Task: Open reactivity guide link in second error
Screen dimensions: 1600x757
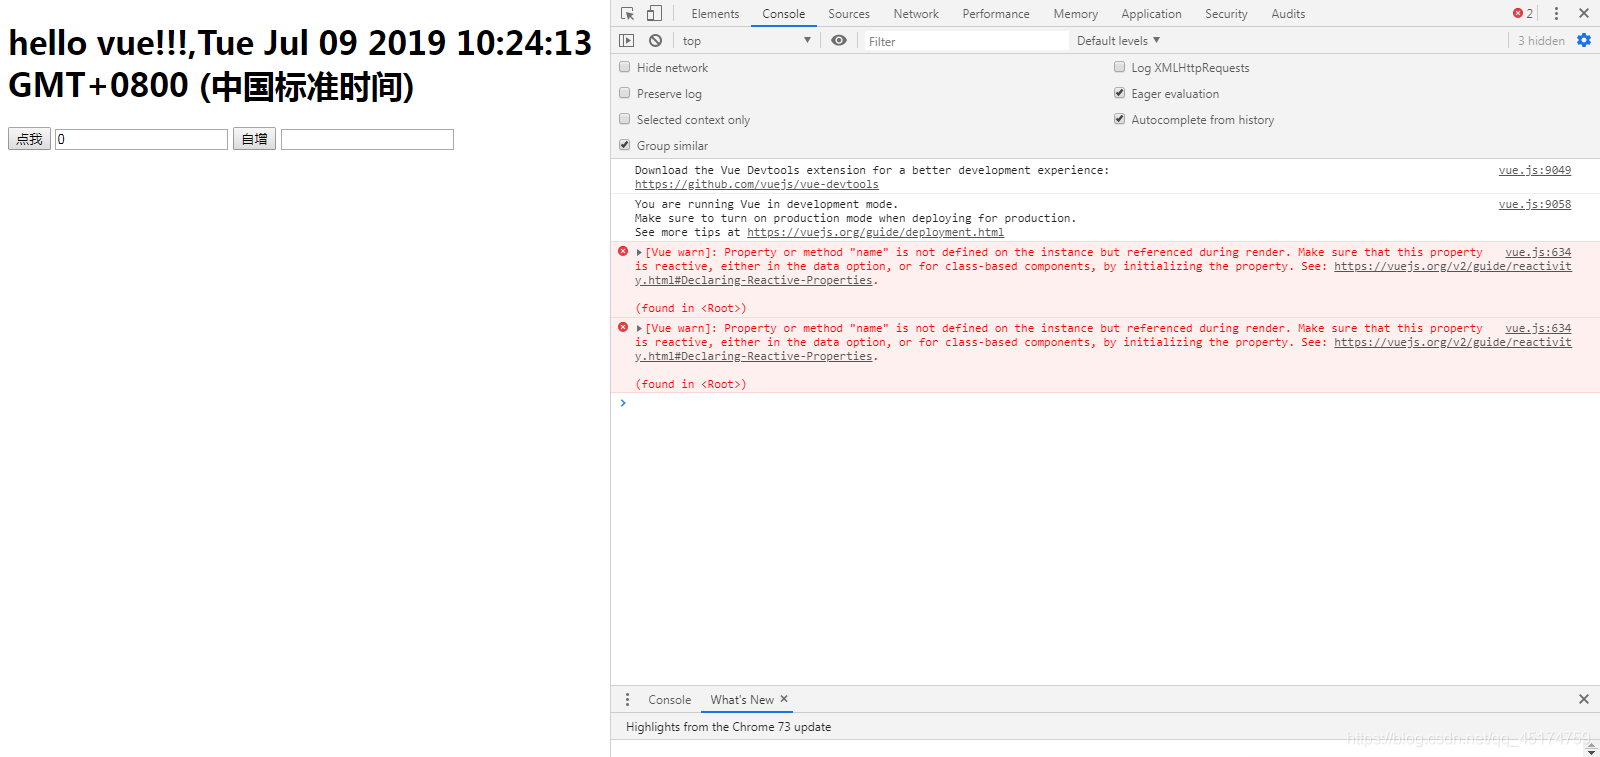Action: 1453,343
